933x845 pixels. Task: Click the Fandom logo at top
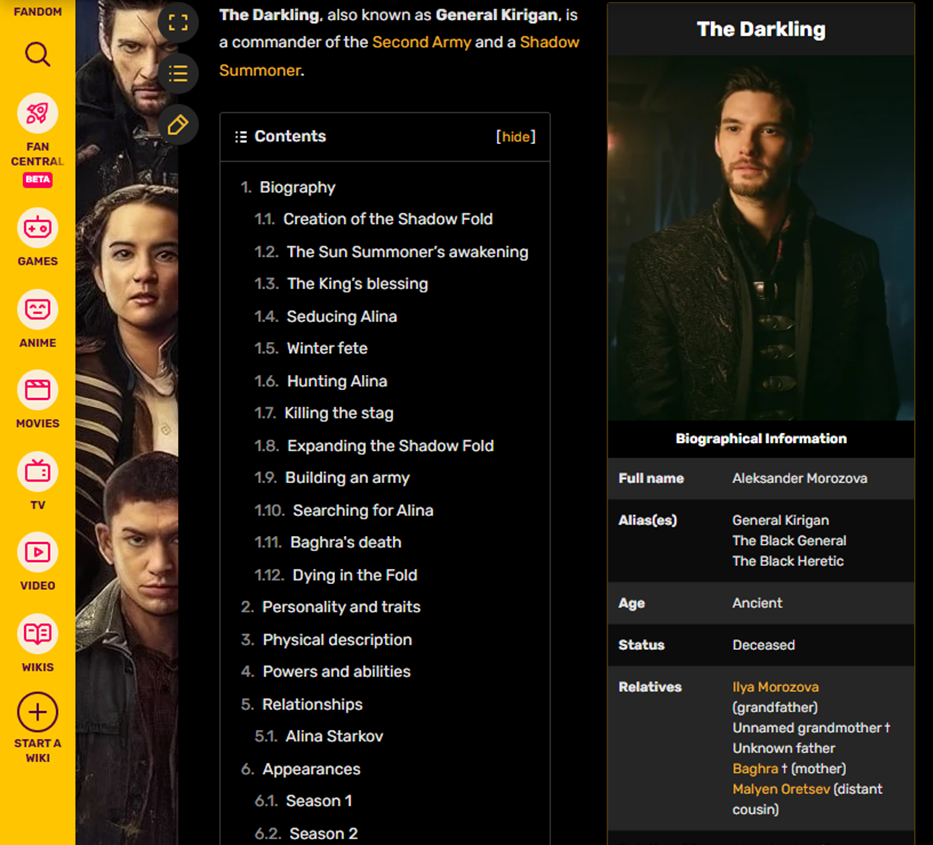pyautogui.click(x=37, y=11)
